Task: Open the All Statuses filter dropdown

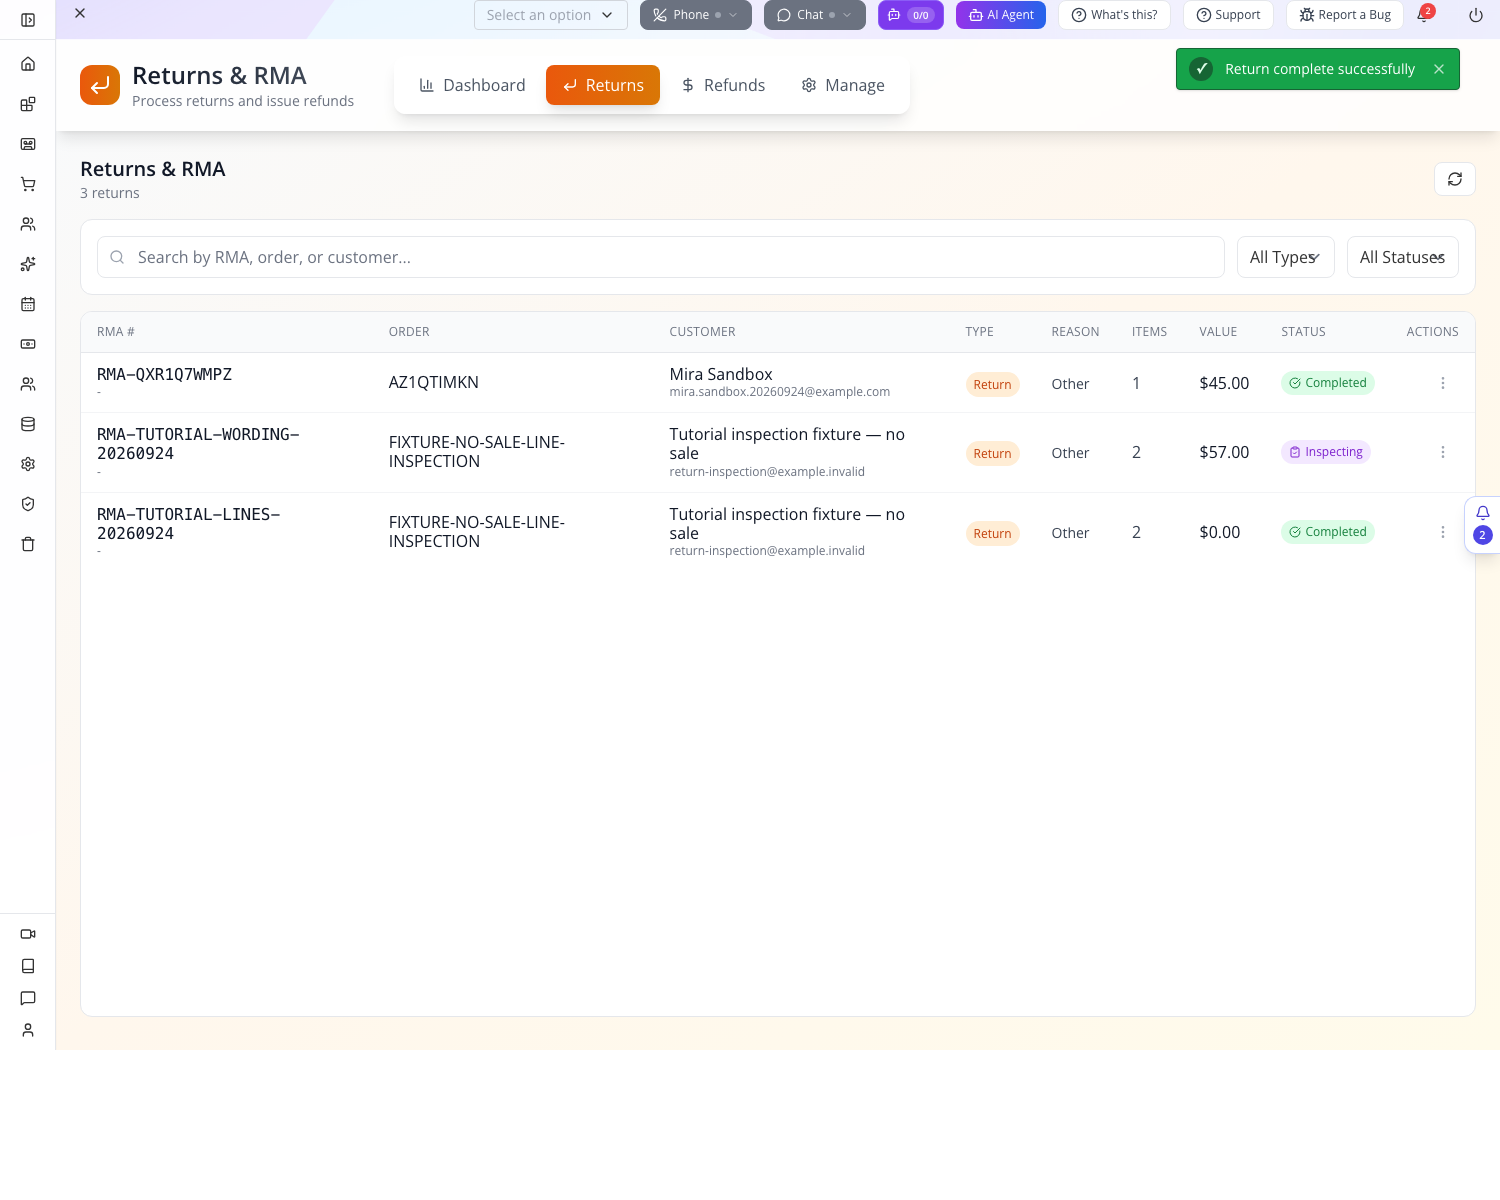Action: [x=1402, y=257]
